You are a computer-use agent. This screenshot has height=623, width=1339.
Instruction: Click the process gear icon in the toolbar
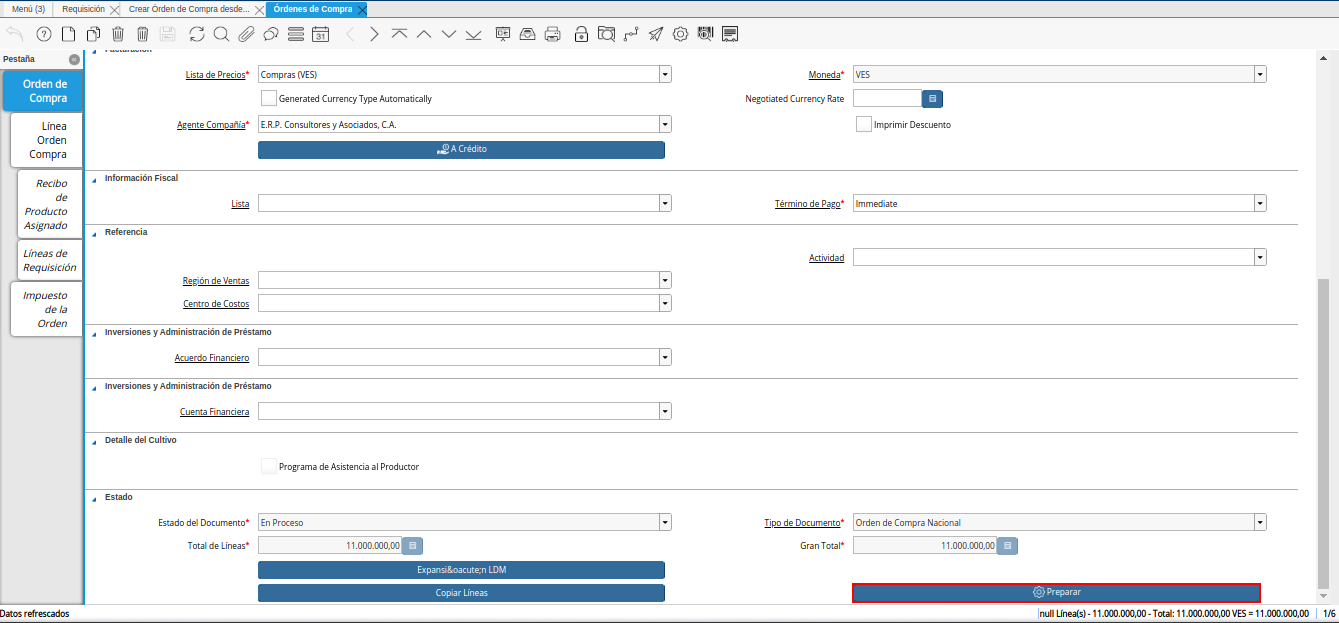680,34
